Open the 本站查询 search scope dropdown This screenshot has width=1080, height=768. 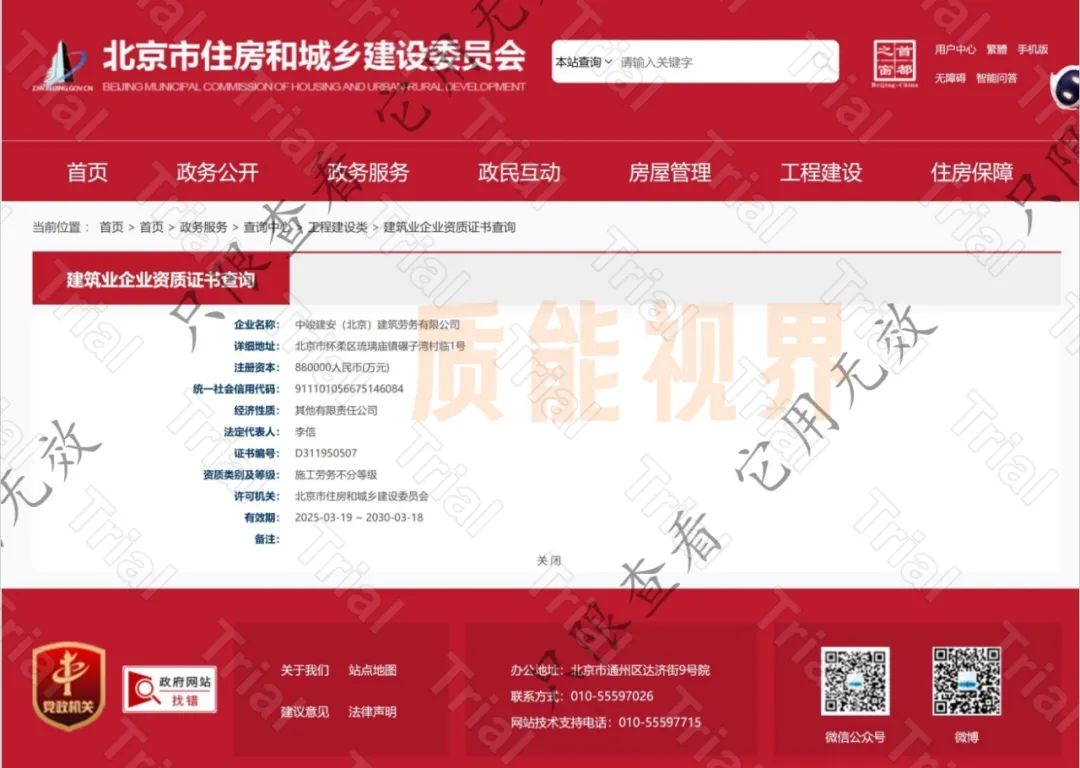pos(583,62)
